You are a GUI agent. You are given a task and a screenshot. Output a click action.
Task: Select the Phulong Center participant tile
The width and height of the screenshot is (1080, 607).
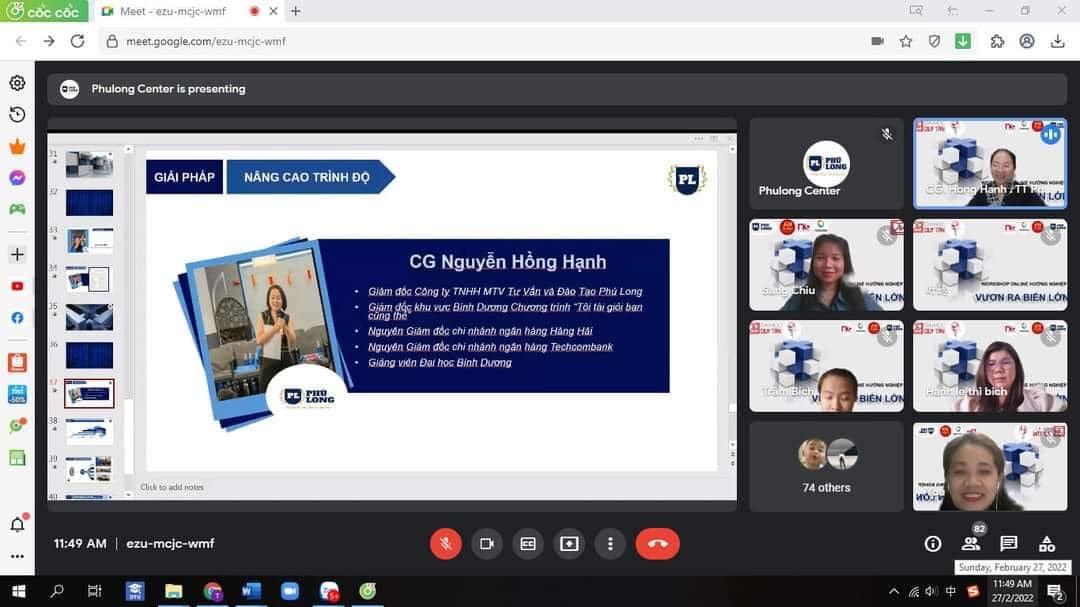click(x=826, y=164)
